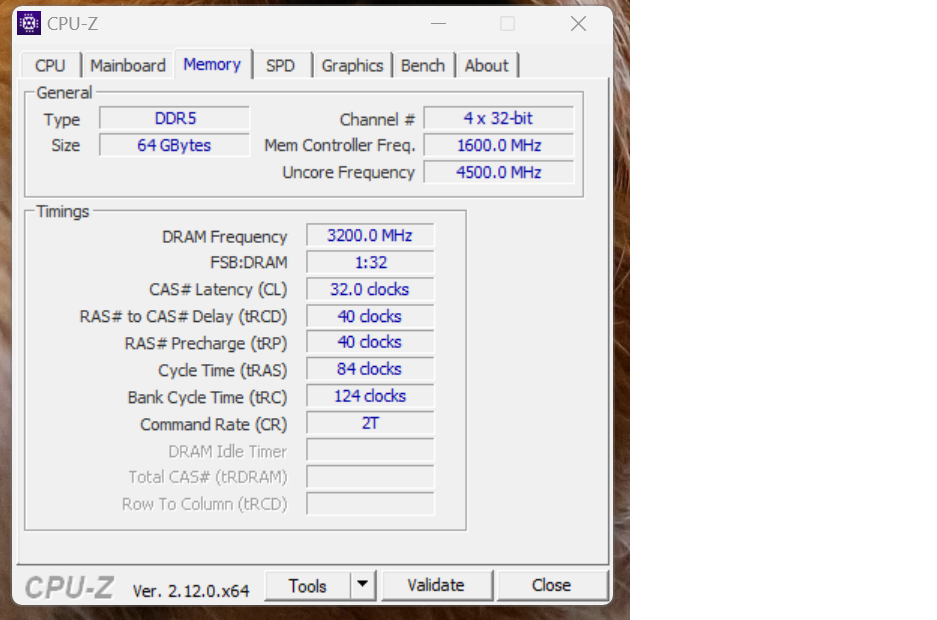Click the 1600.0 MHz controller frequency value
Screen dimensions: 937x620
pos(498,145)
